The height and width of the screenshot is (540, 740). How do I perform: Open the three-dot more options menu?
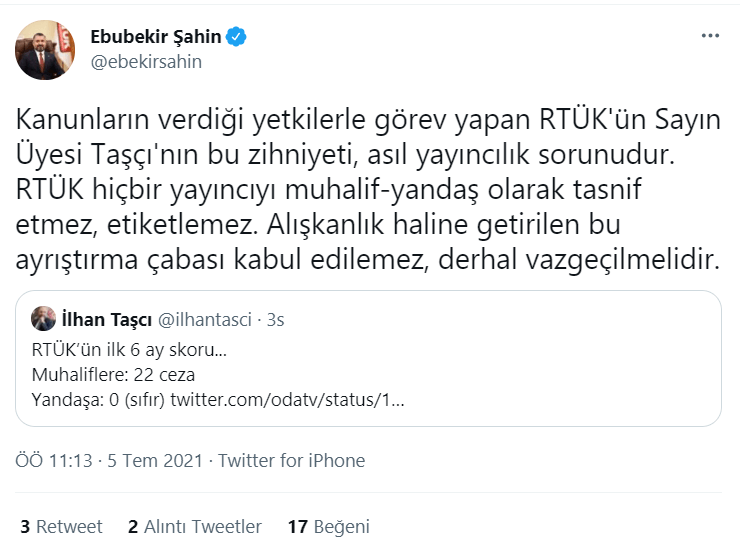point(710,36)
